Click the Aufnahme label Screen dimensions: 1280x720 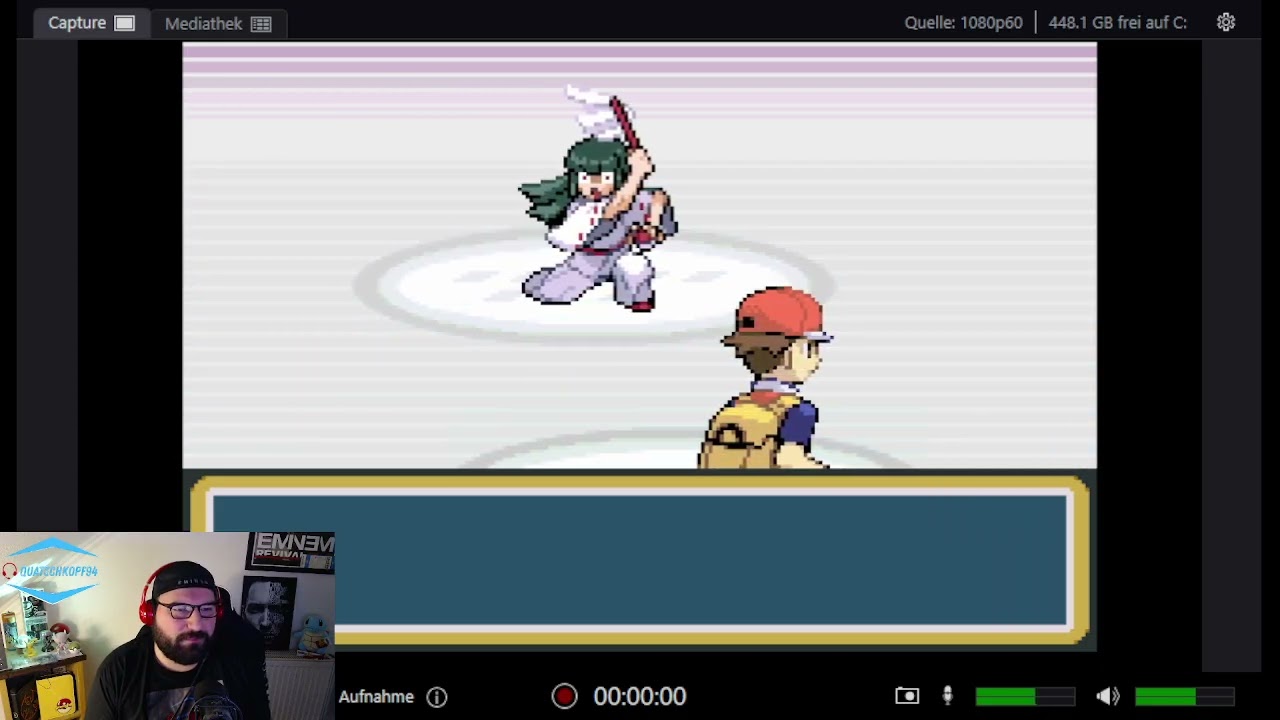tap(376, 697)
